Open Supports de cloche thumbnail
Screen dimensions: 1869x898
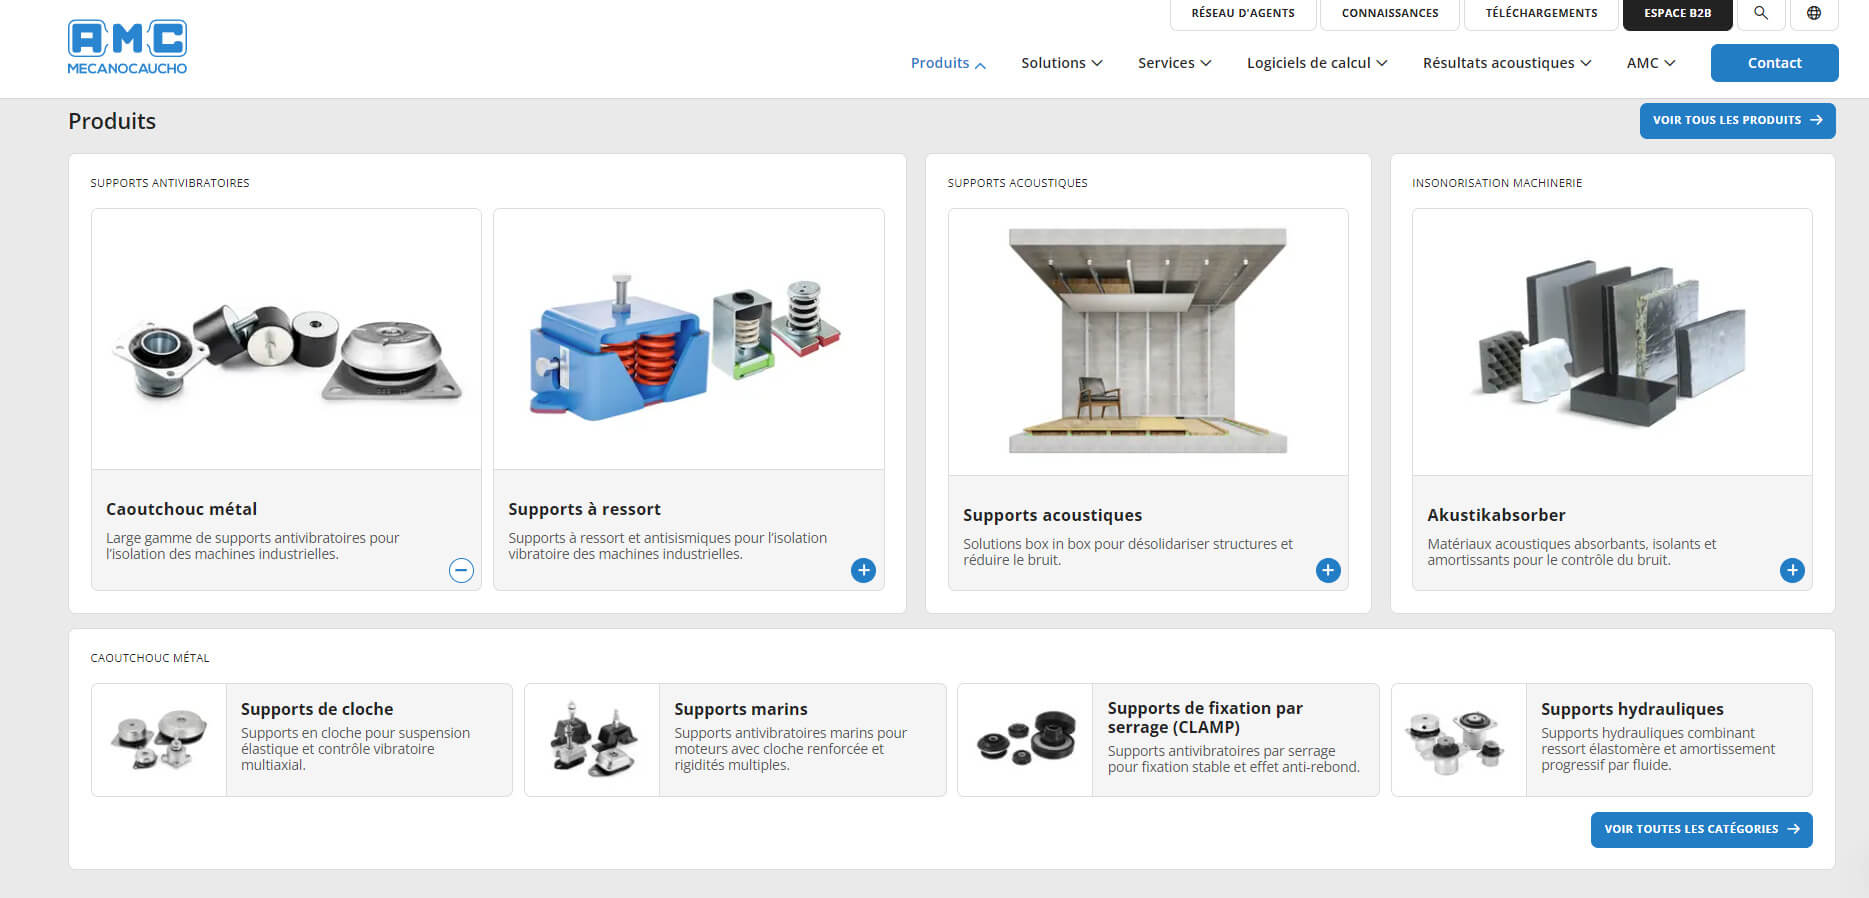point(159,740)
